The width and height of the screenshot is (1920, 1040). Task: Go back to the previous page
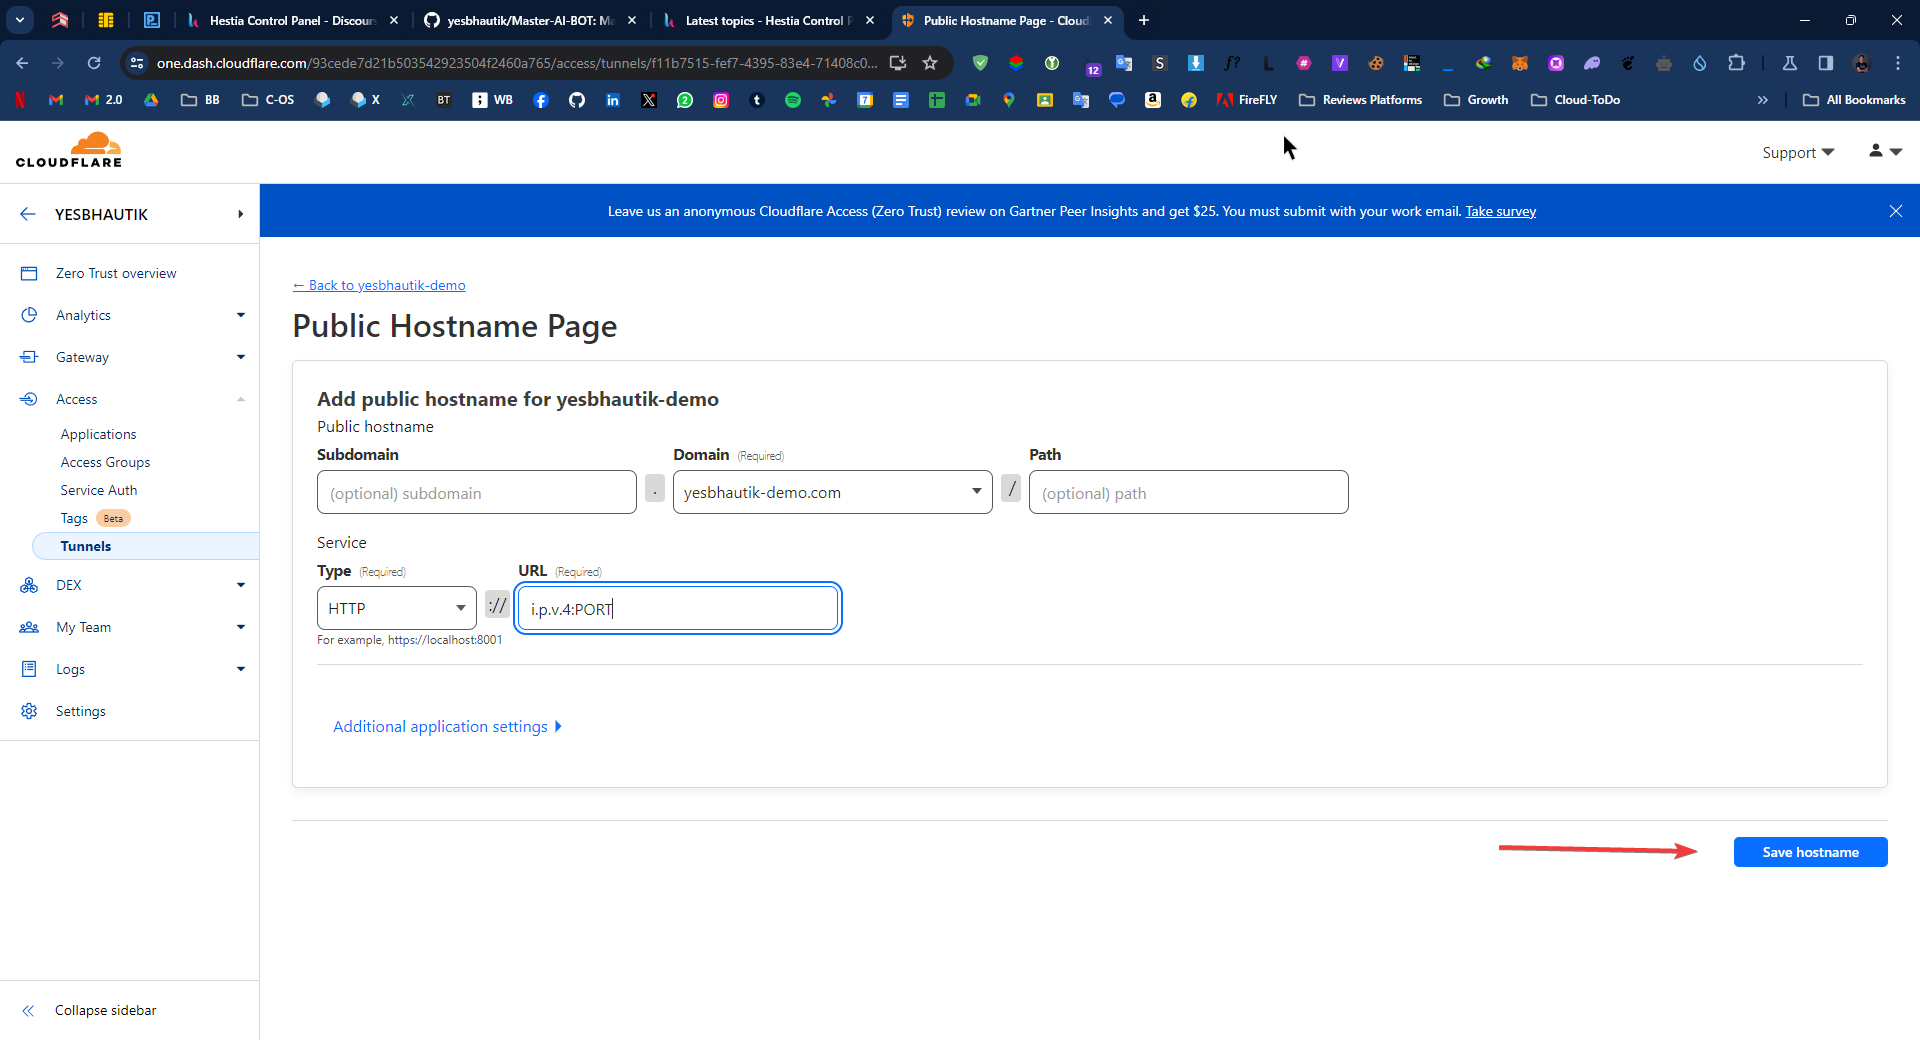22,63
